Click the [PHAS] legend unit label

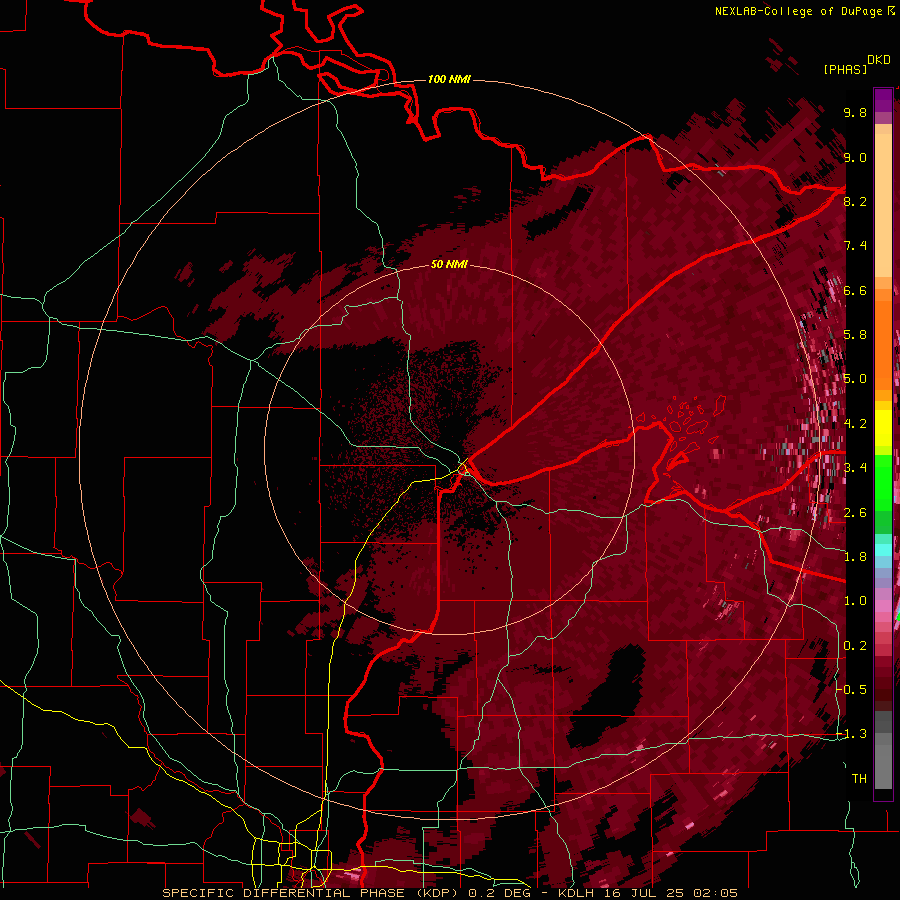(x=845, y=69)
